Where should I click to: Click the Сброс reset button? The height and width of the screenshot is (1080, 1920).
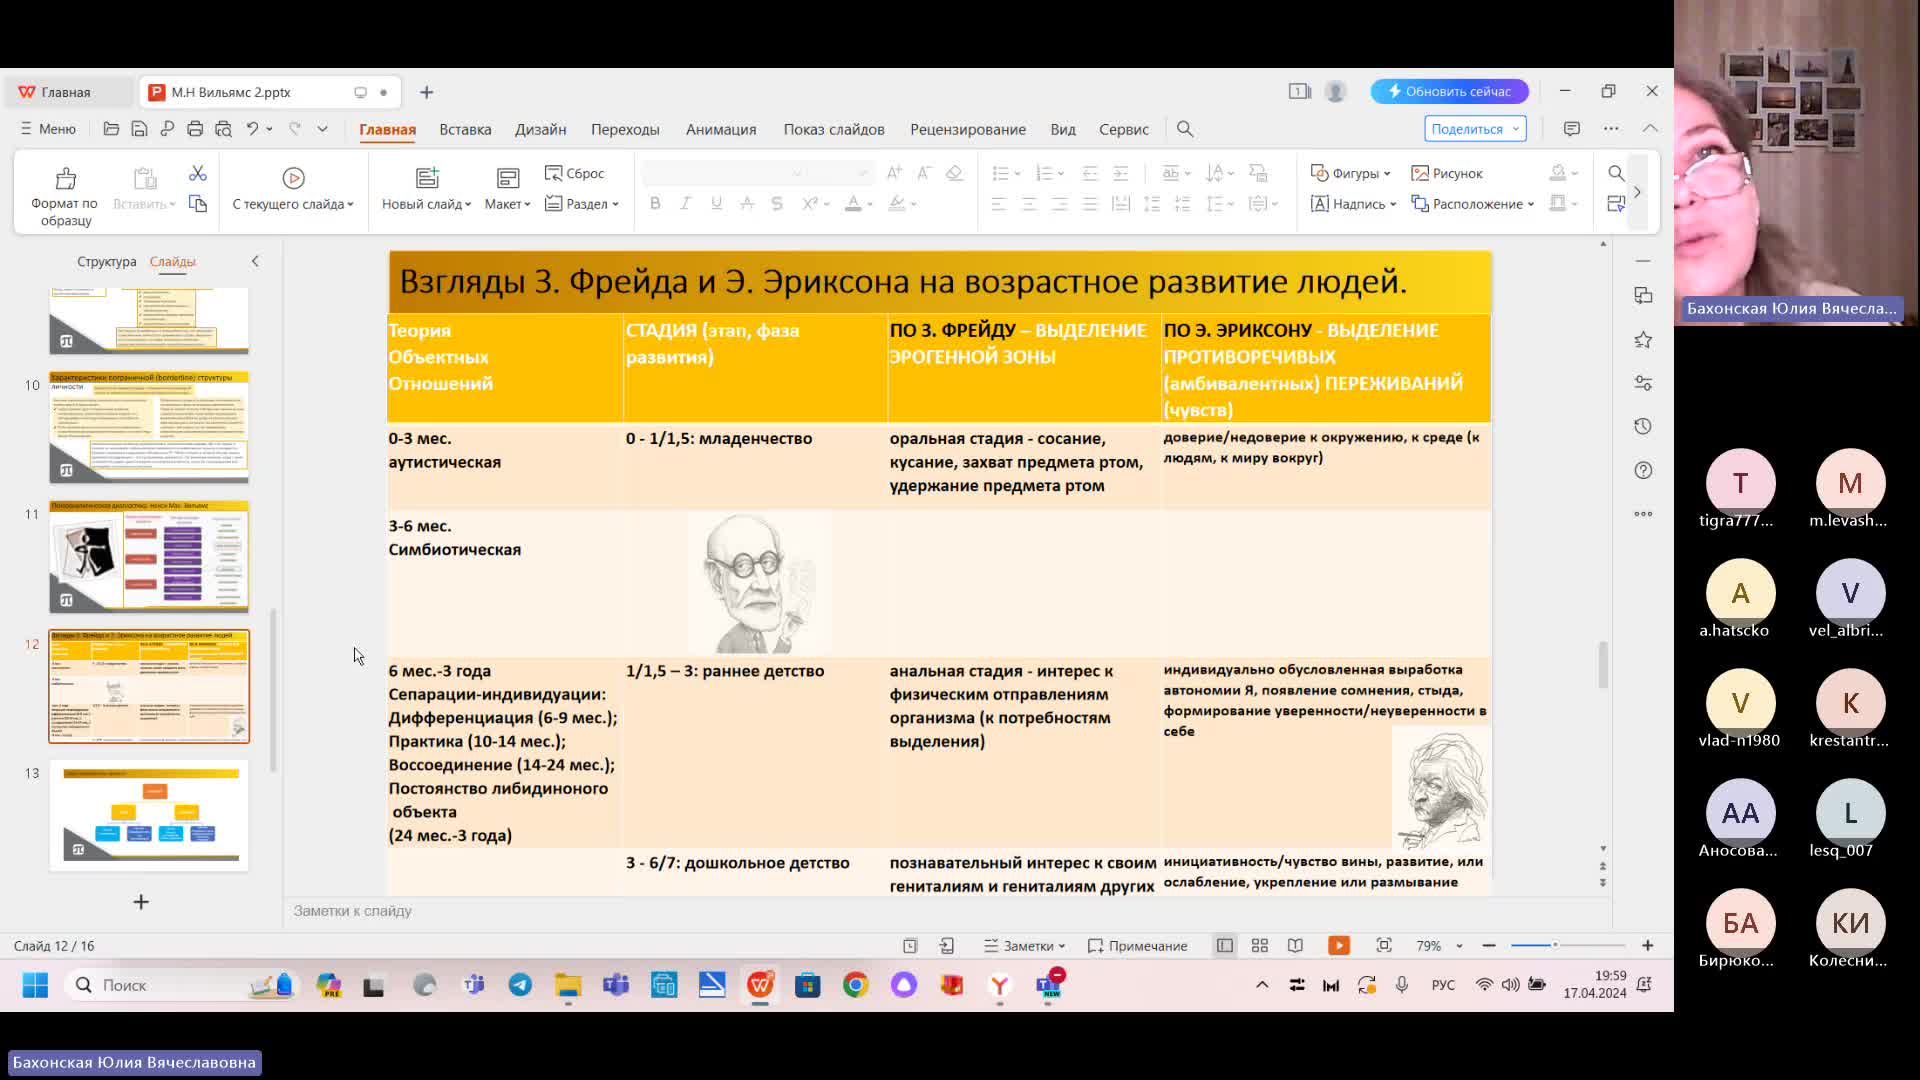(x=574, y=173)
